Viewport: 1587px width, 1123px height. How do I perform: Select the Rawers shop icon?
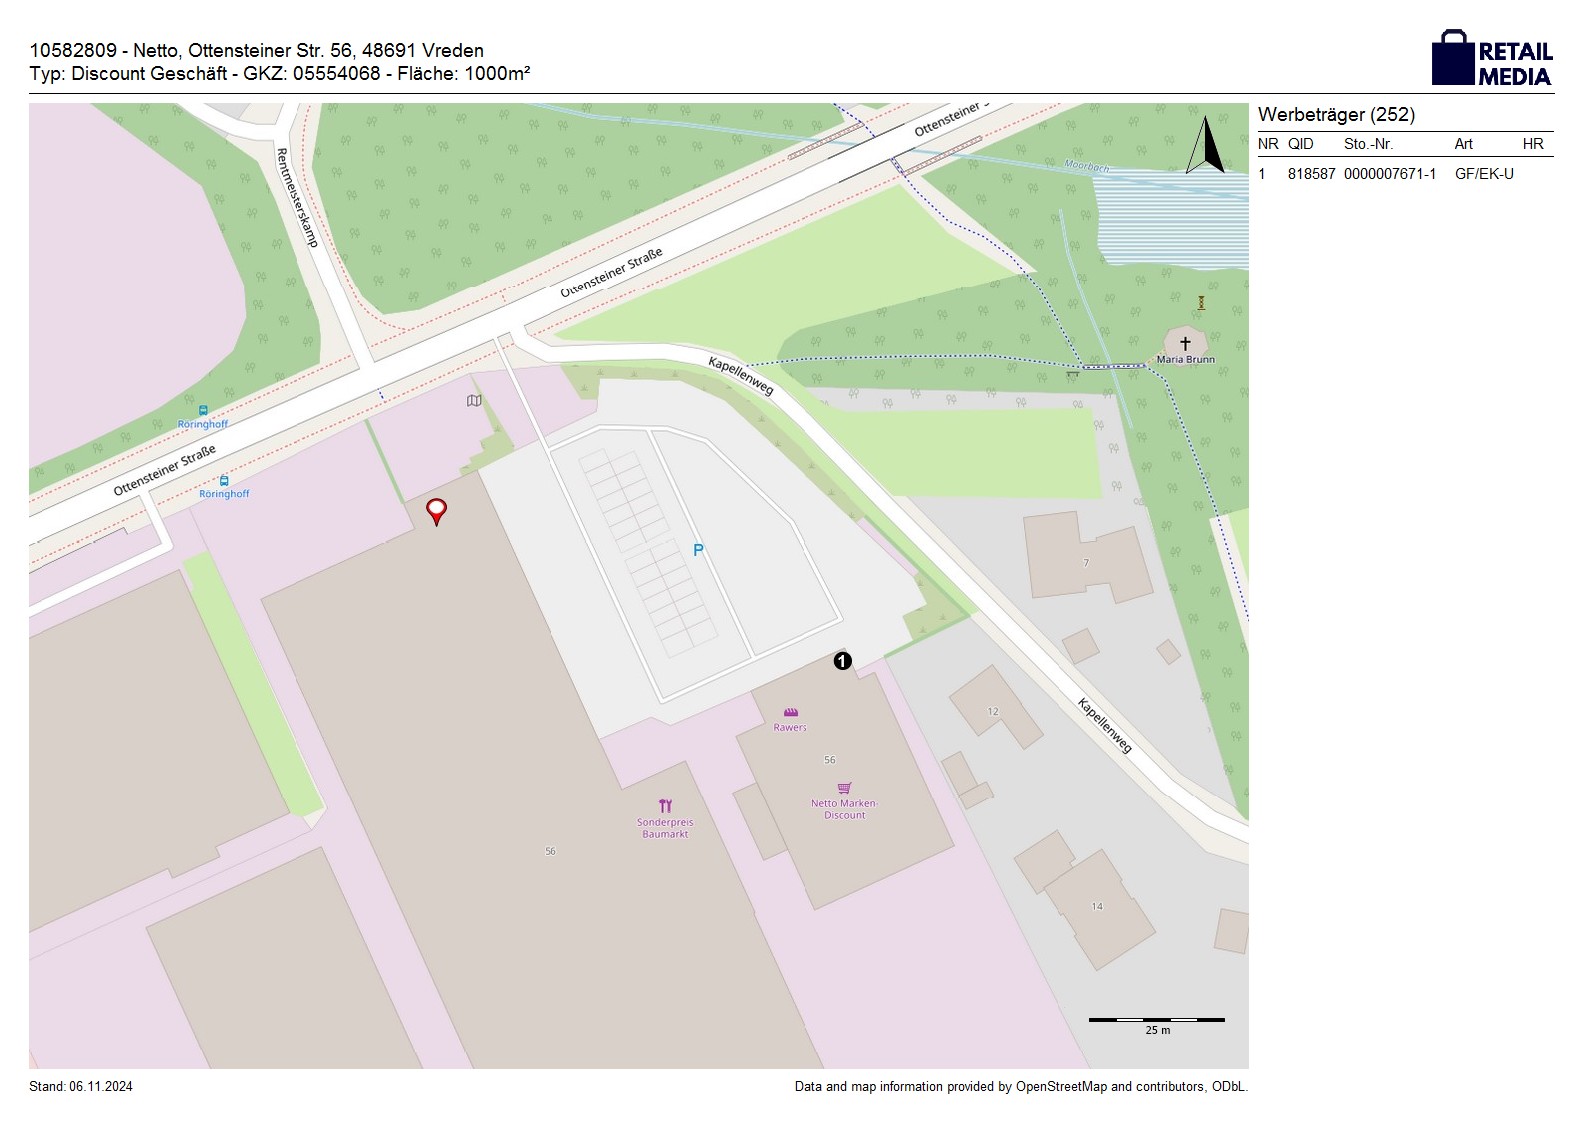point(790,713)
